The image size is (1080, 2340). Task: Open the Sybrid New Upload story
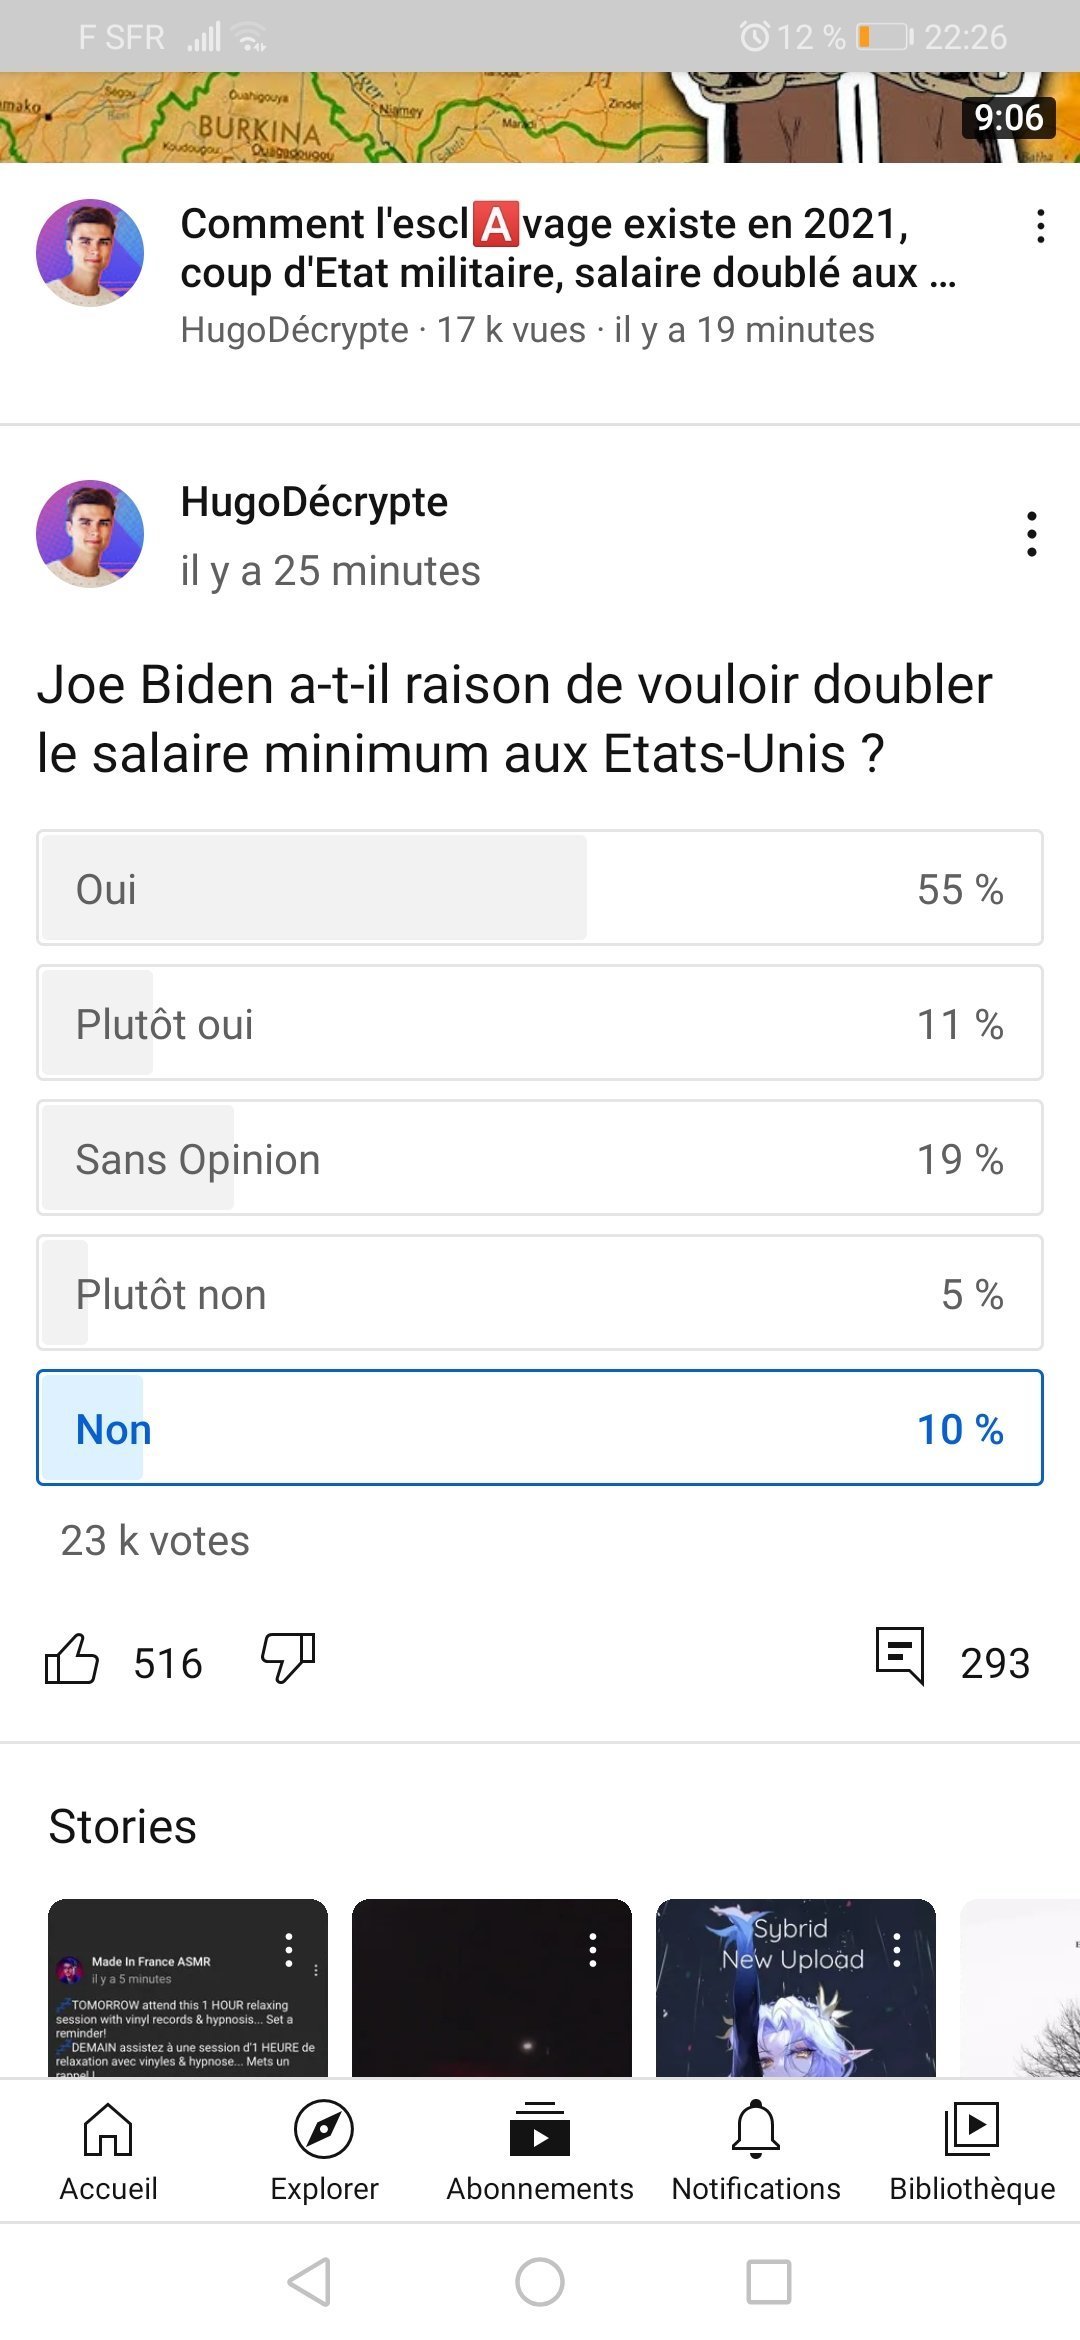[x=796, y=1988]
